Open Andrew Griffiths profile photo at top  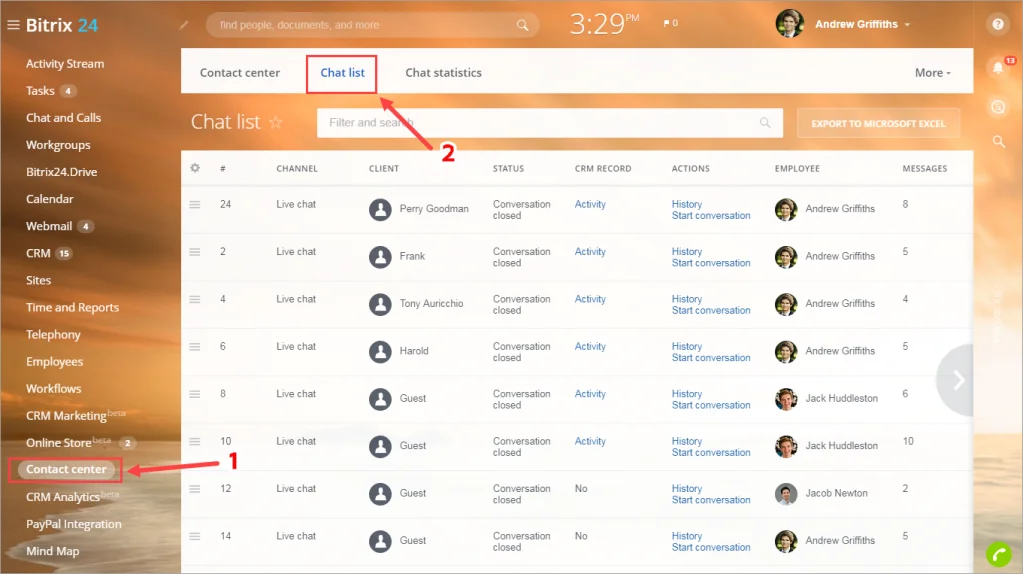[789, 23]
